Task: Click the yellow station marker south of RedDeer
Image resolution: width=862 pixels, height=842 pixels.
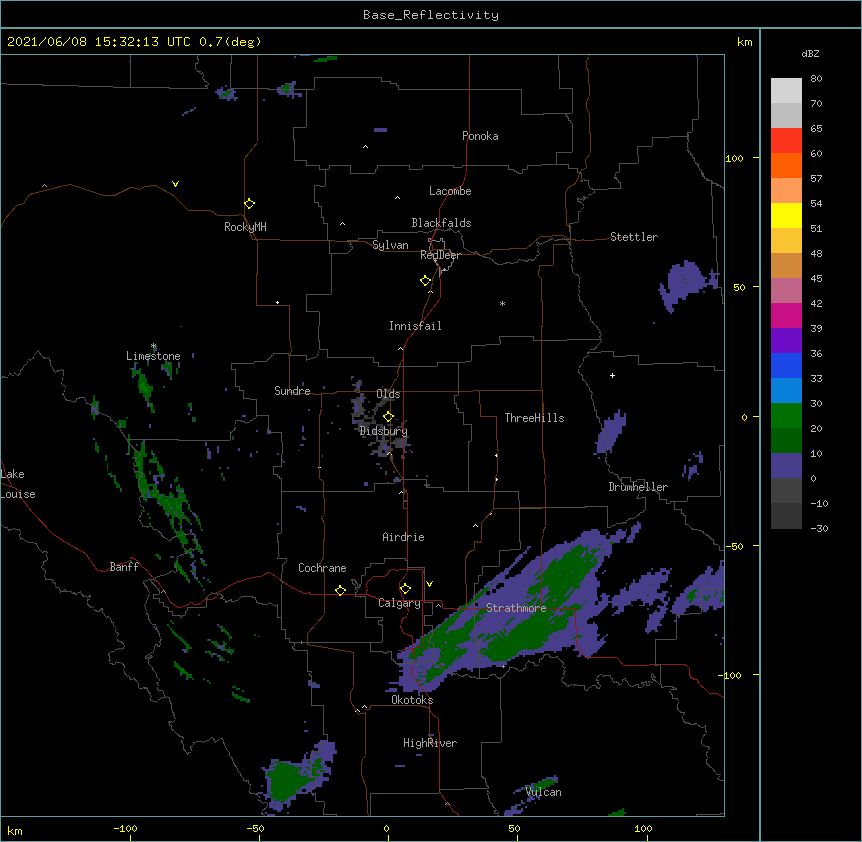Action: point(425,280)
